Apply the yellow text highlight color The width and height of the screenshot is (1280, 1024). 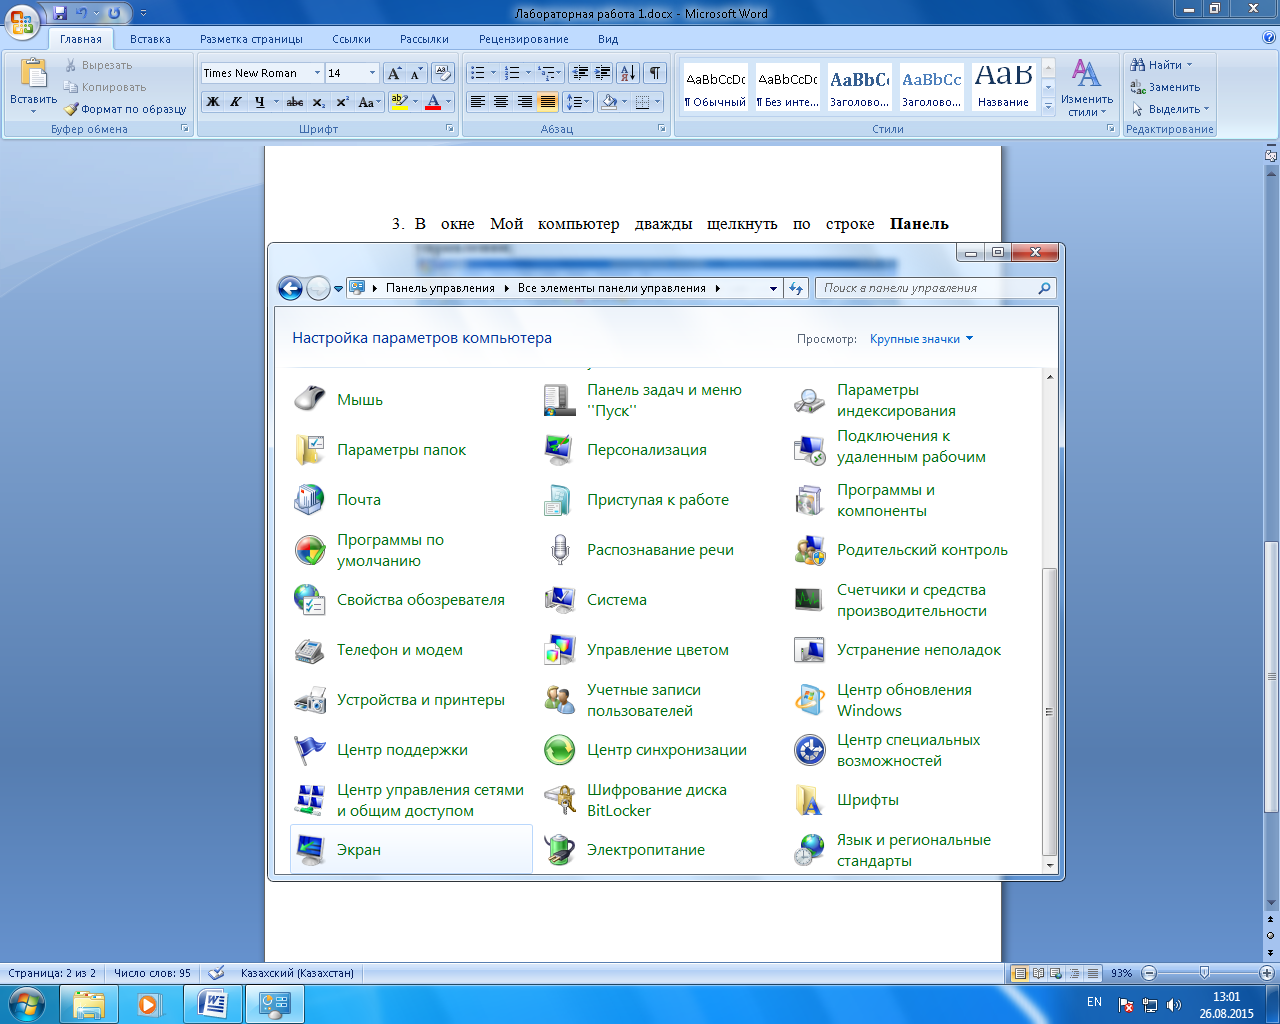(x=399, y=102)
